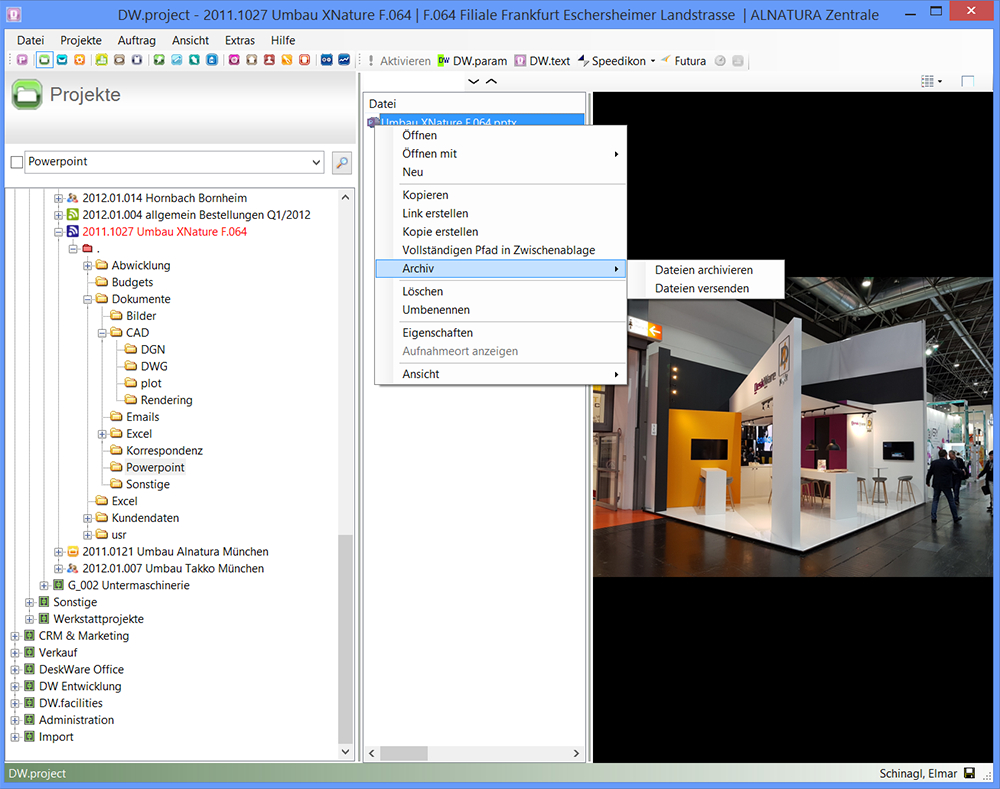
Task: Click the Speedikon toolbar button
Action: tap(615, 61)
